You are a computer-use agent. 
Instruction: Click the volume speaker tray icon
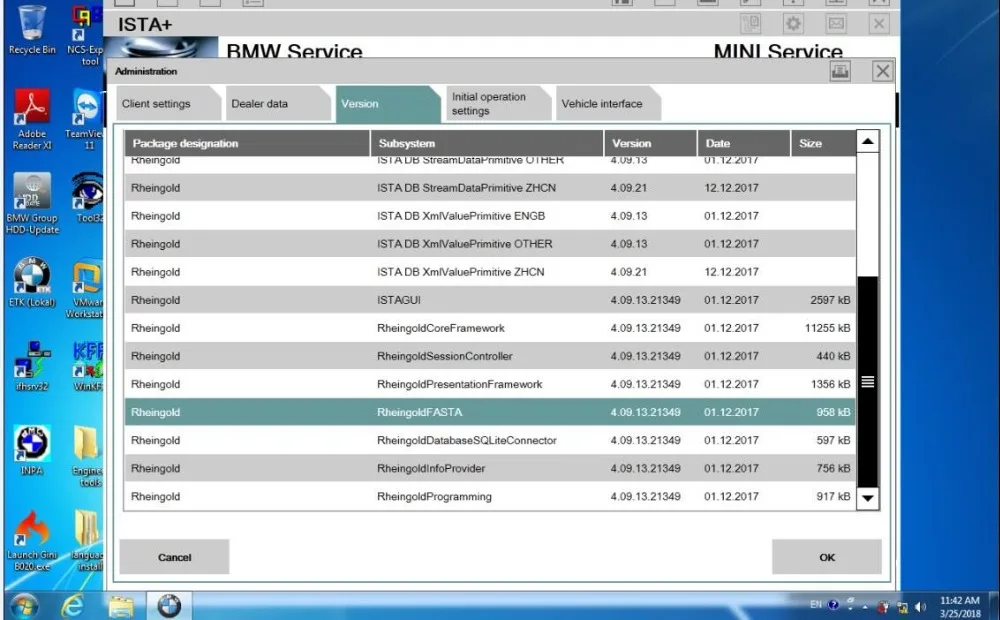pos(920,607)
